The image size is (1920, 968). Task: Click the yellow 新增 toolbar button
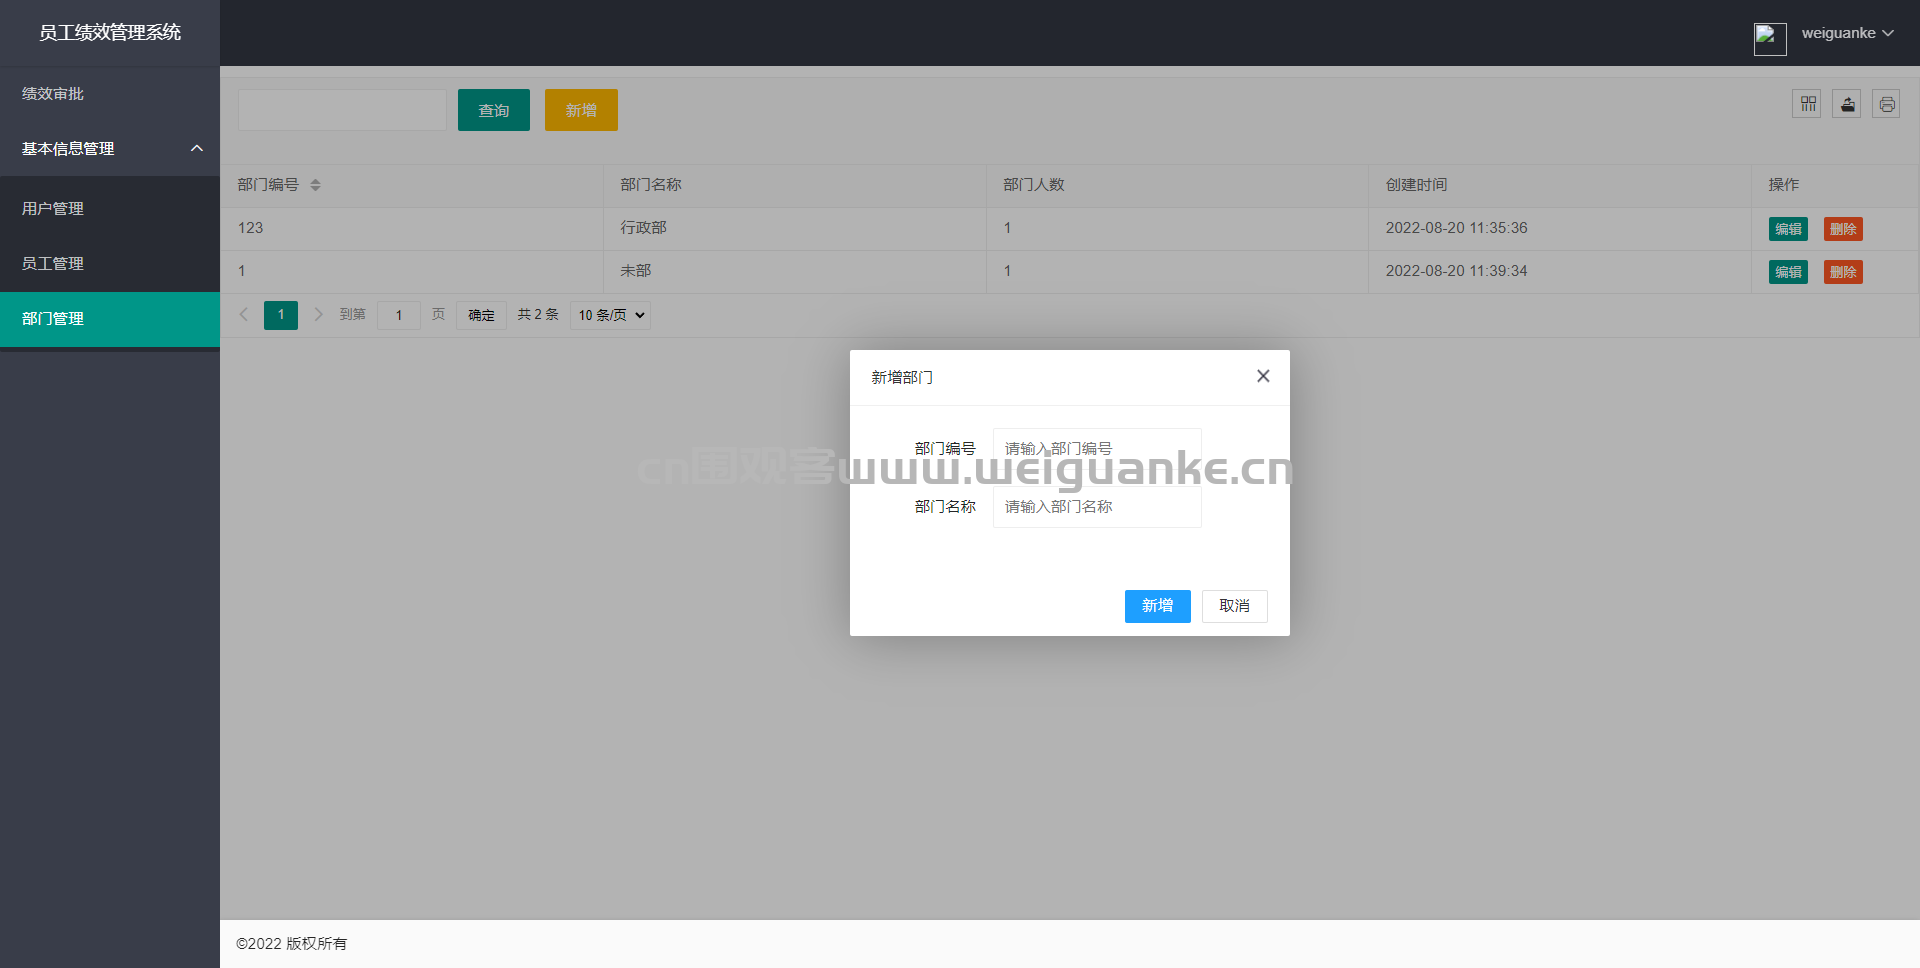pos(581,110)
